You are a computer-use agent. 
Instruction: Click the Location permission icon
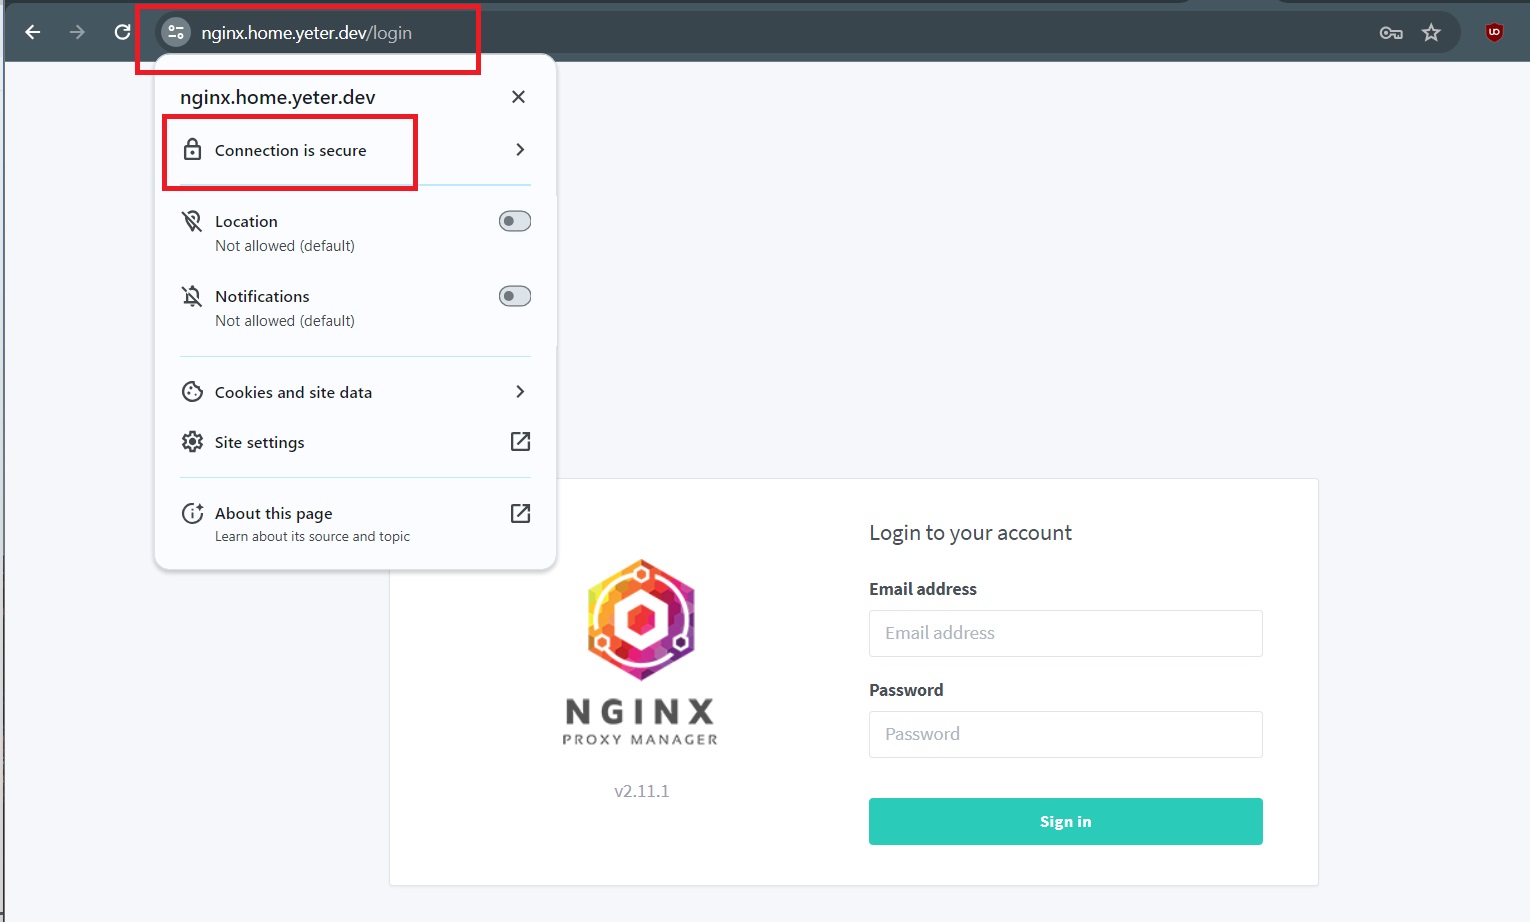192,221
